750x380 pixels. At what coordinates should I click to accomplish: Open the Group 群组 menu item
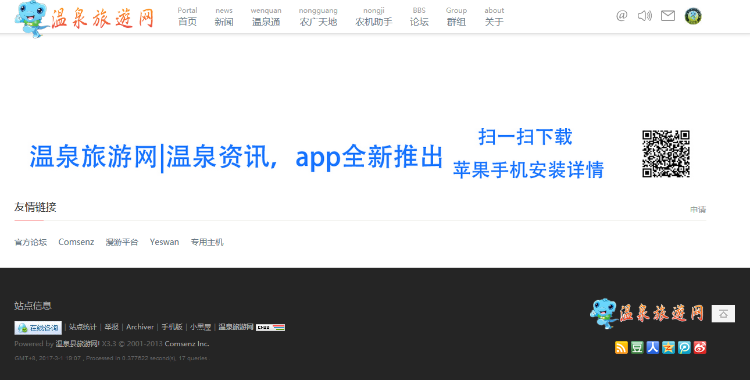click(x=456, y=17)
